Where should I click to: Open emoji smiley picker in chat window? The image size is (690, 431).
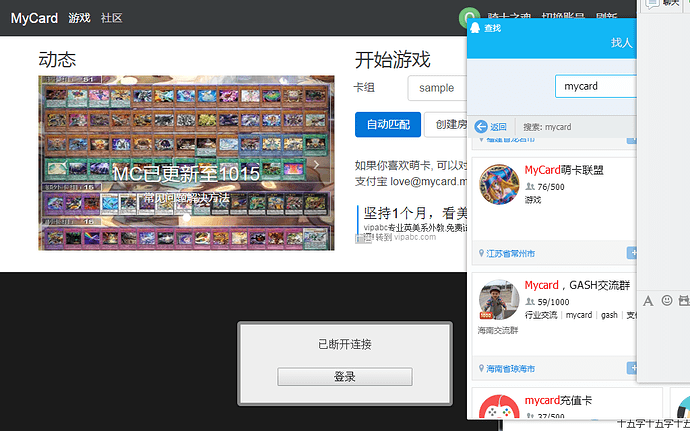[x=667, y=301]
